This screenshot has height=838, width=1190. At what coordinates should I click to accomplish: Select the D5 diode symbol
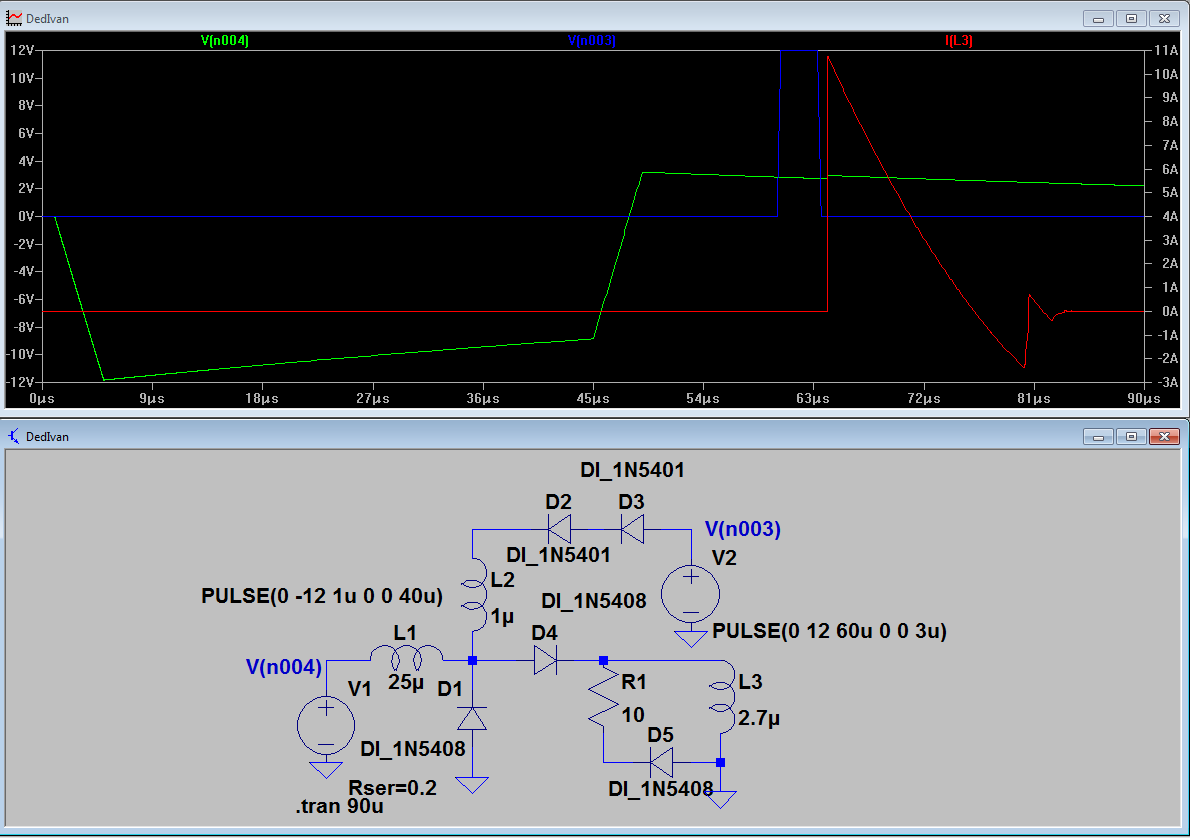660,762
